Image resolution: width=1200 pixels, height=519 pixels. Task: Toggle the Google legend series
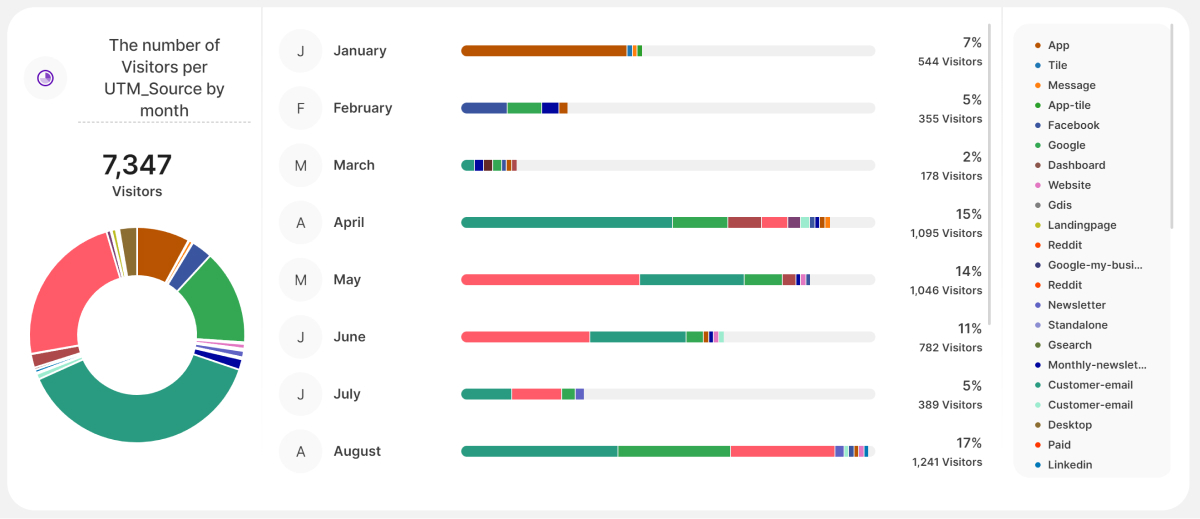[x=1066, y=145]
